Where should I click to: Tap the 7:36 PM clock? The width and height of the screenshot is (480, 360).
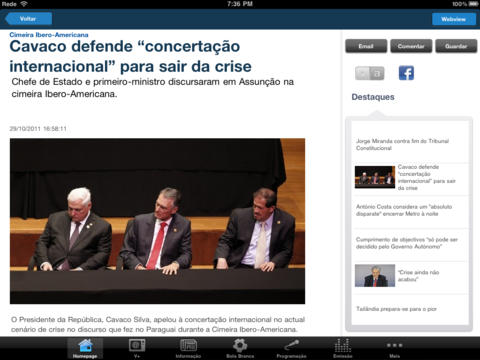240,4
